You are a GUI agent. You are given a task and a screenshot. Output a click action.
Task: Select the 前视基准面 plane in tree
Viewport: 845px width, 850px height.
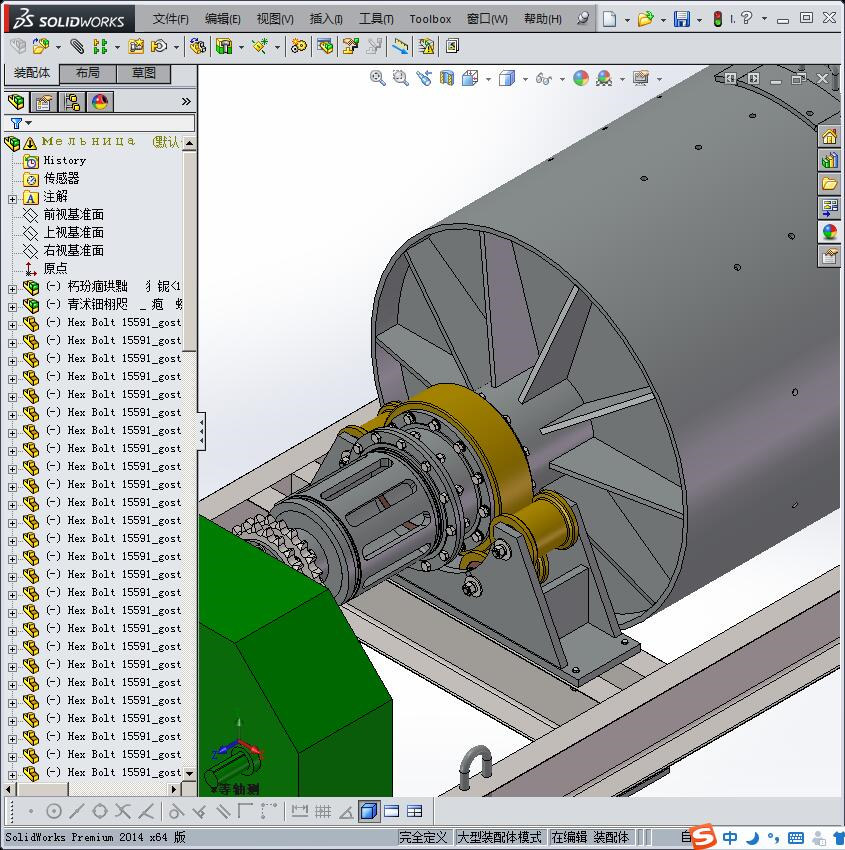click(x=73, y=215)
